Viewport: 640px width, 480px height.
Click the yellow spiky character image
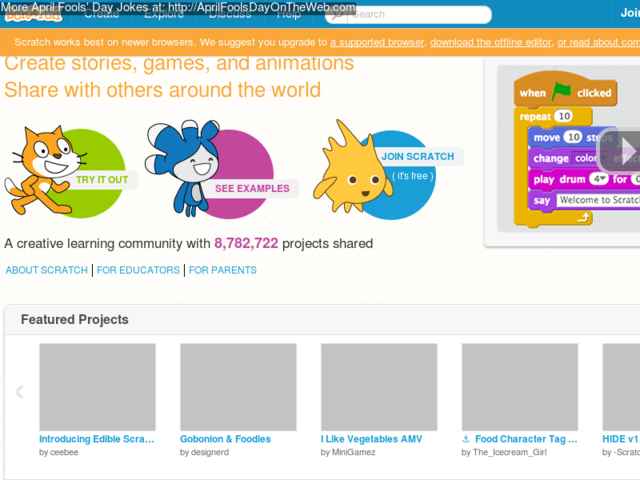click(352, 167)
